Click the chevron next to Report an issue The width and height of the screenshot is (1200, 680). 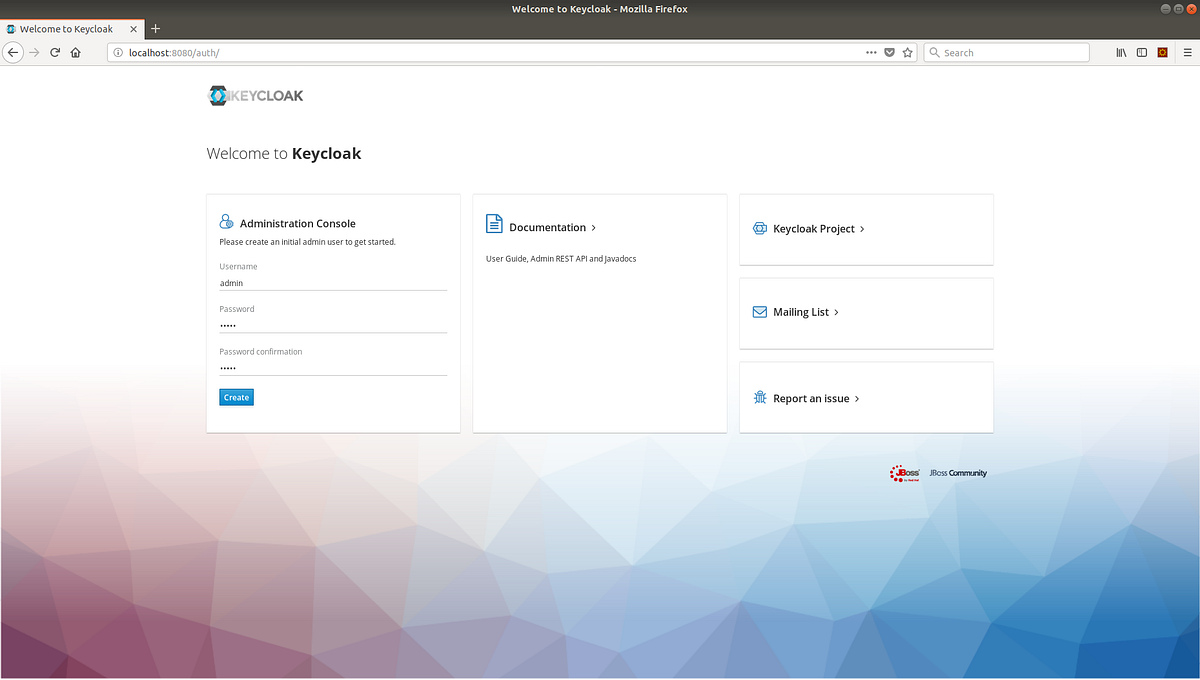[857, 398]
